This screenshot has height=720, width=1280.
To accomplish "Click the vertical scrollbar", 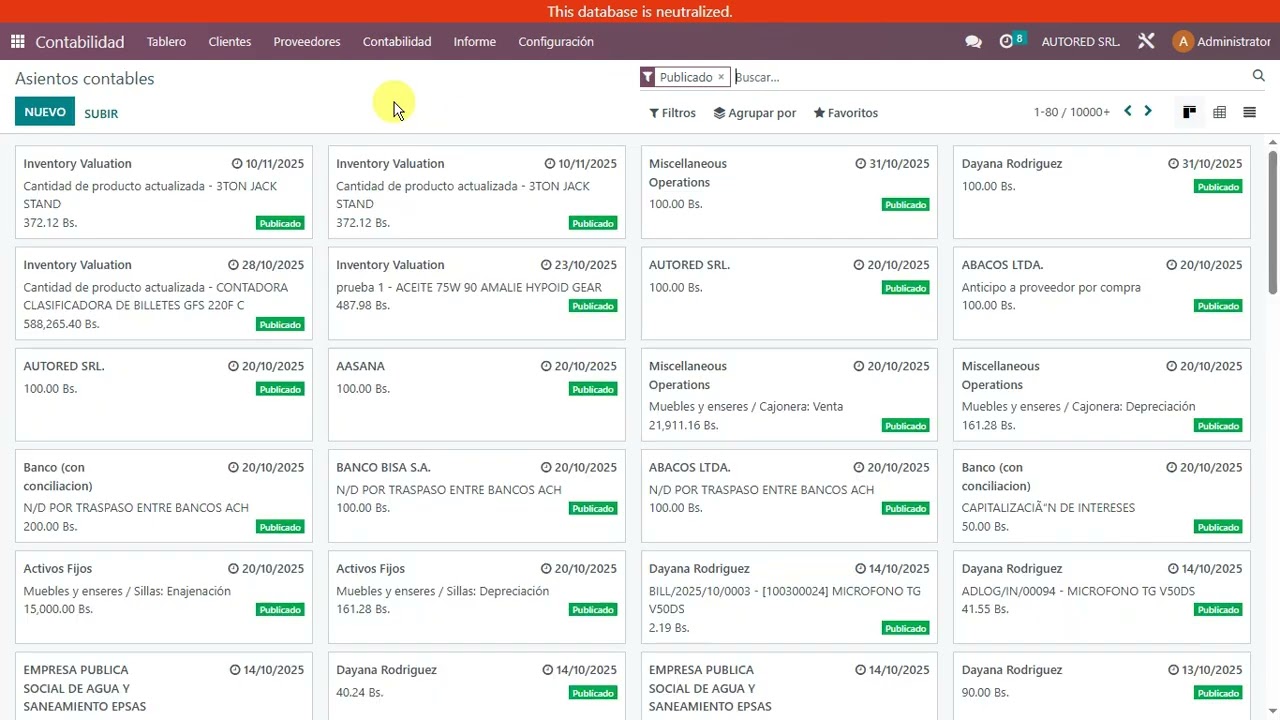I will (x=1273, y=222).
